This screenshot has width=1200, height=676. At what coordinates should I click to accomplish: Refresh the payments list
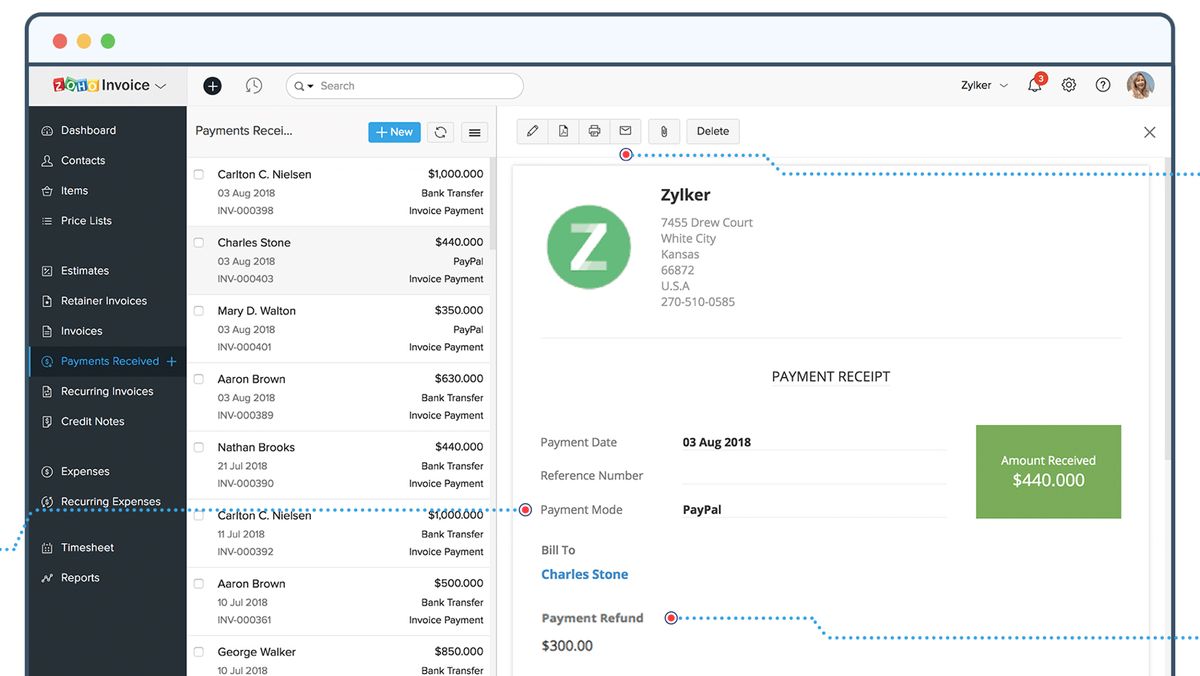click(440, 132)
